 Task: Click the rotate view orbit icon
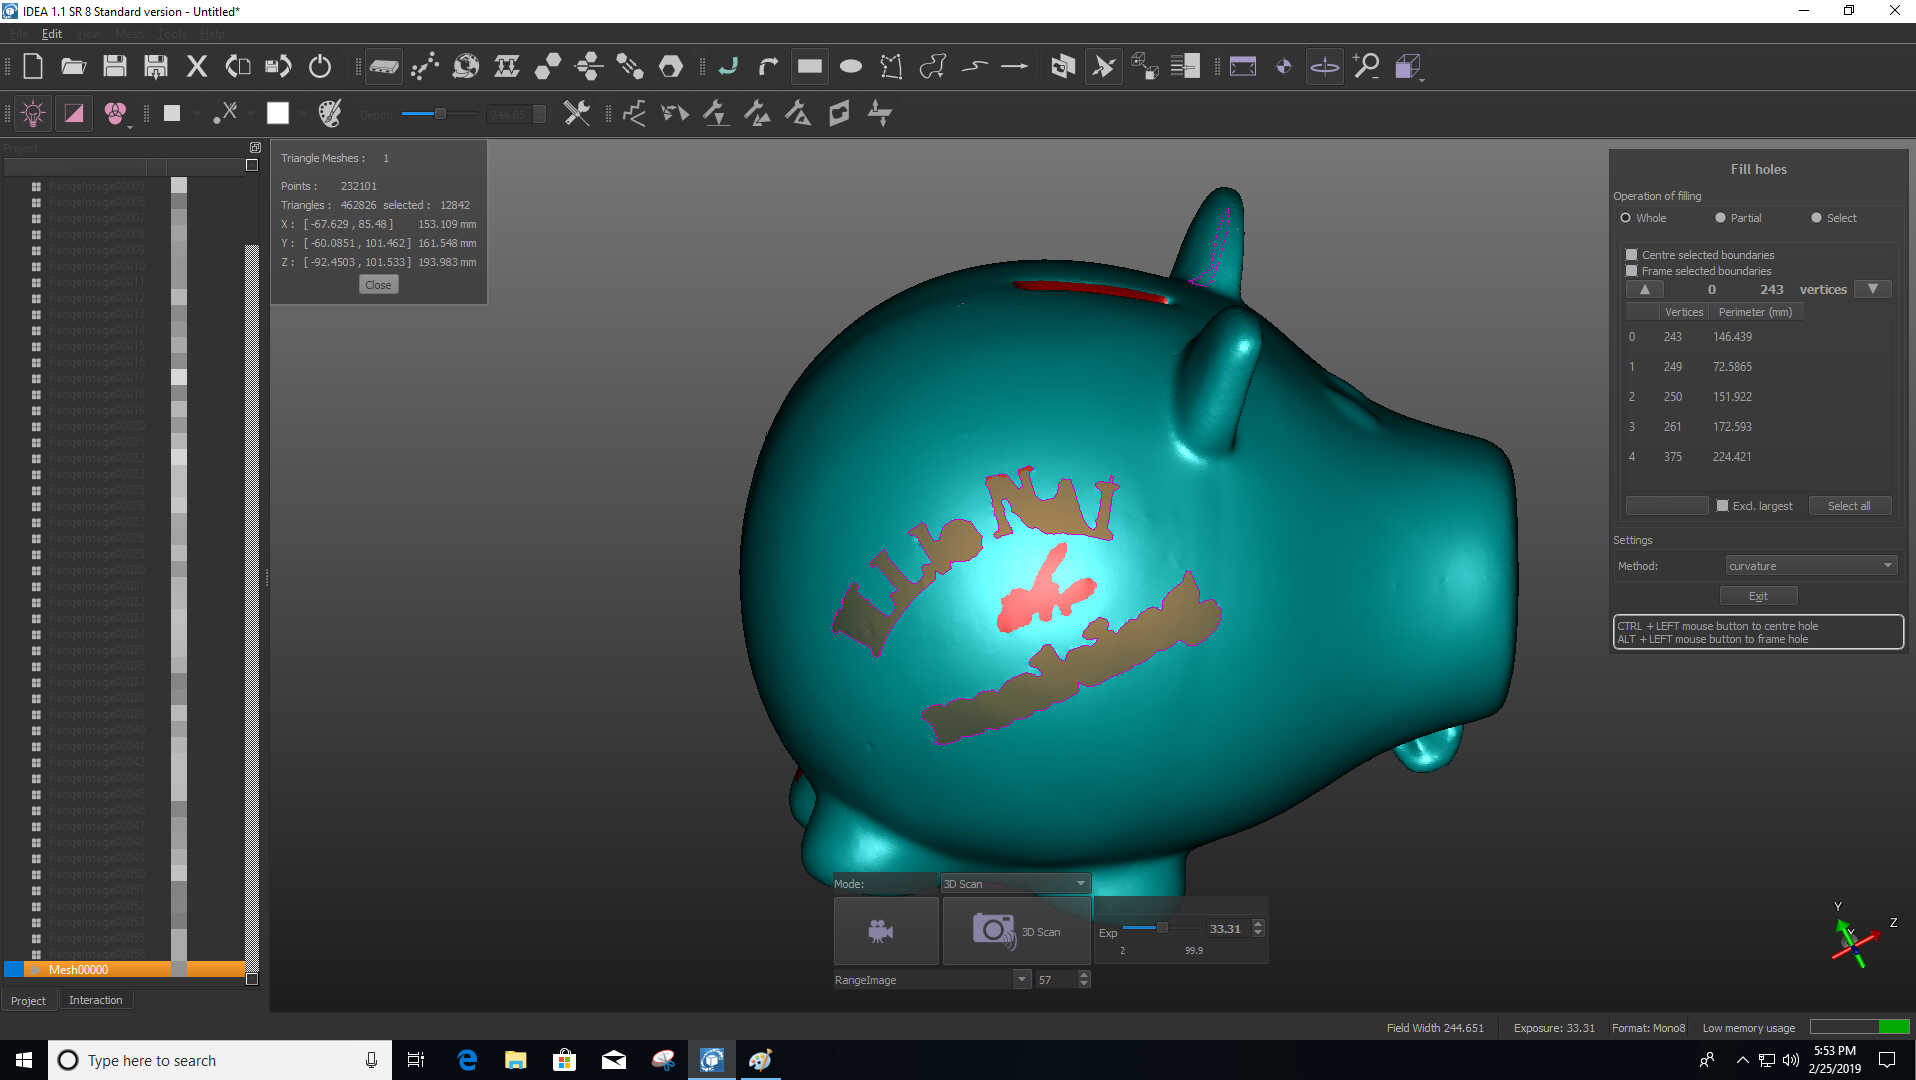pos(1325,67)
